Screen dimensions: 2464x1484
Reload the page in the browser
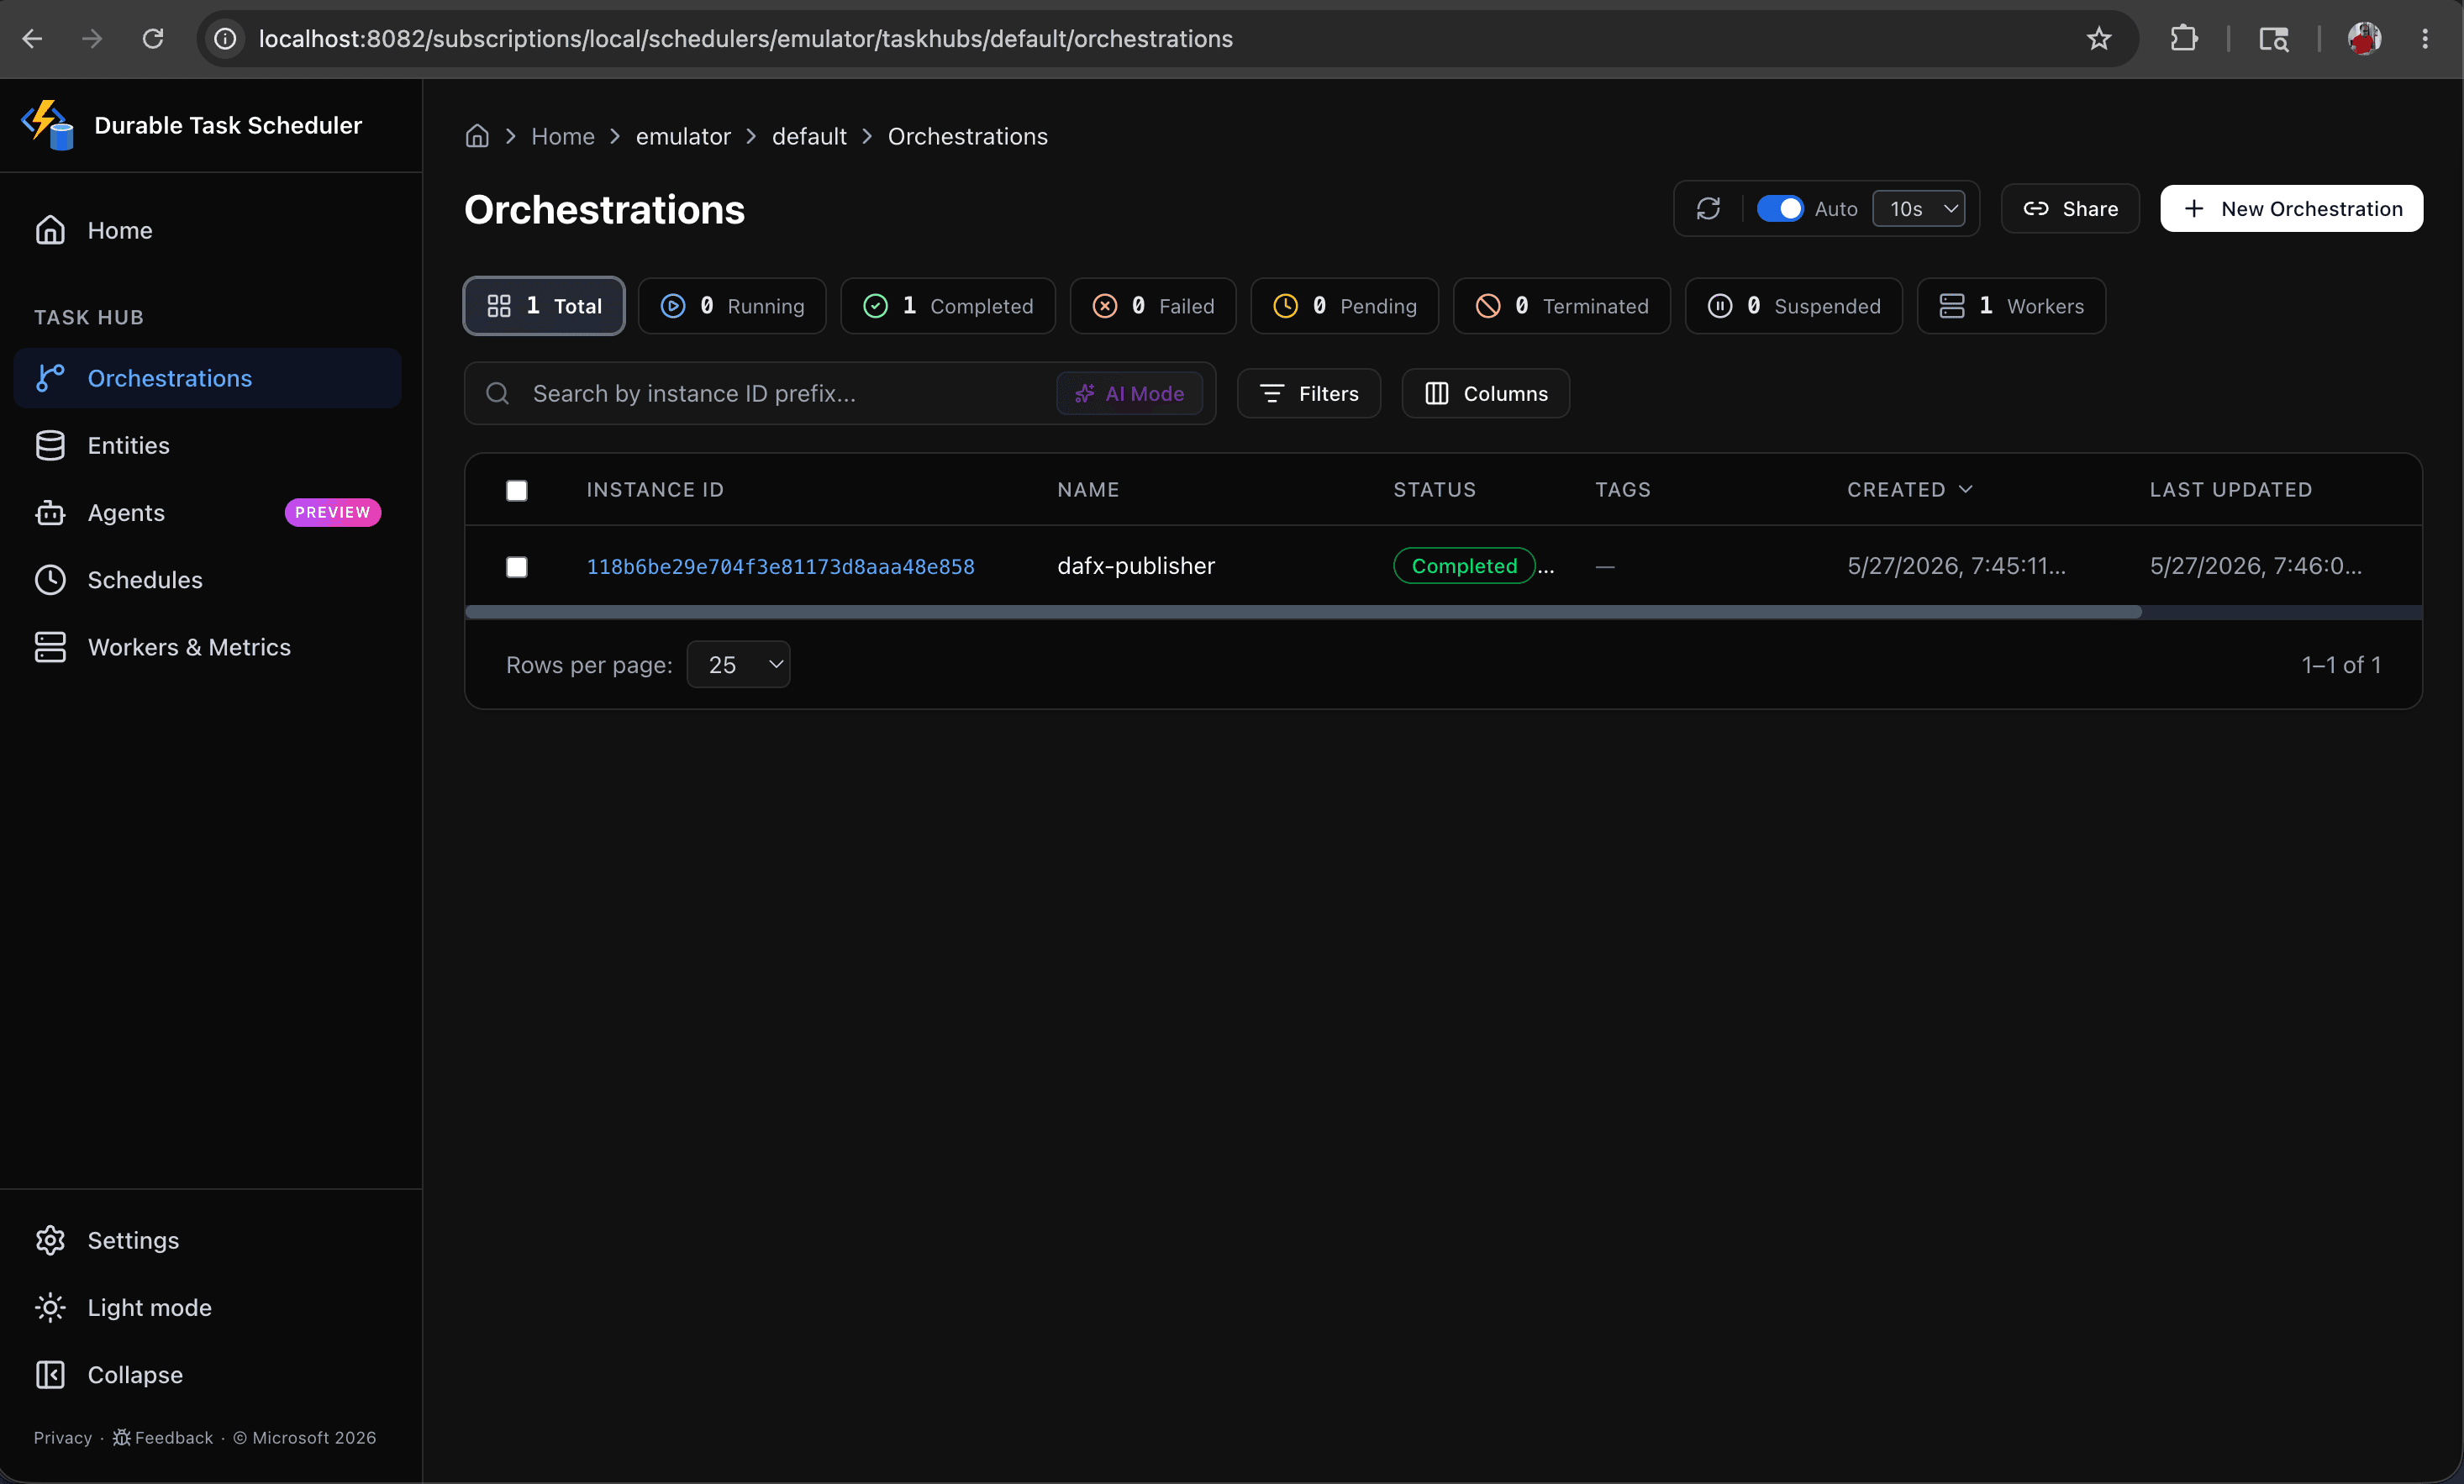click(153, 39)
